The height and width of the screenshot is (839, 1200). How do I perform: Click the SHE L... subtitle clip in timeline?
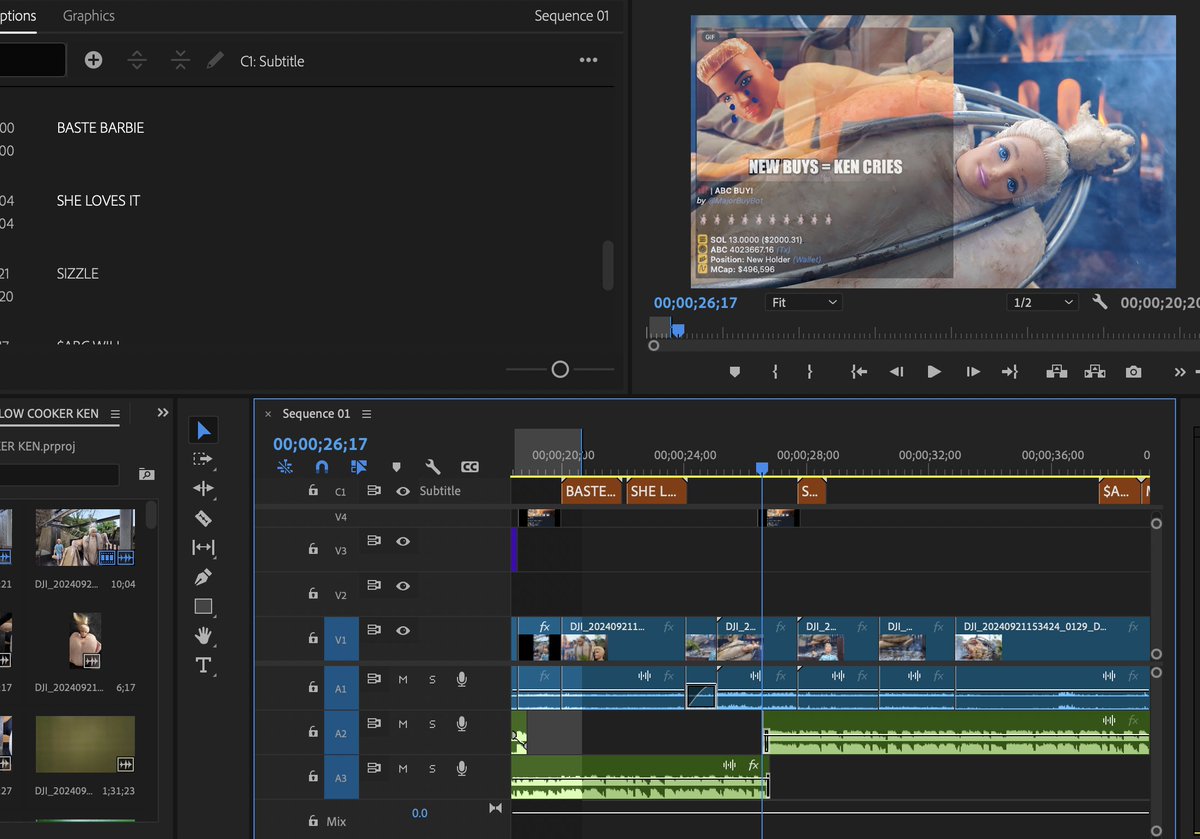(x=656, y=491)
